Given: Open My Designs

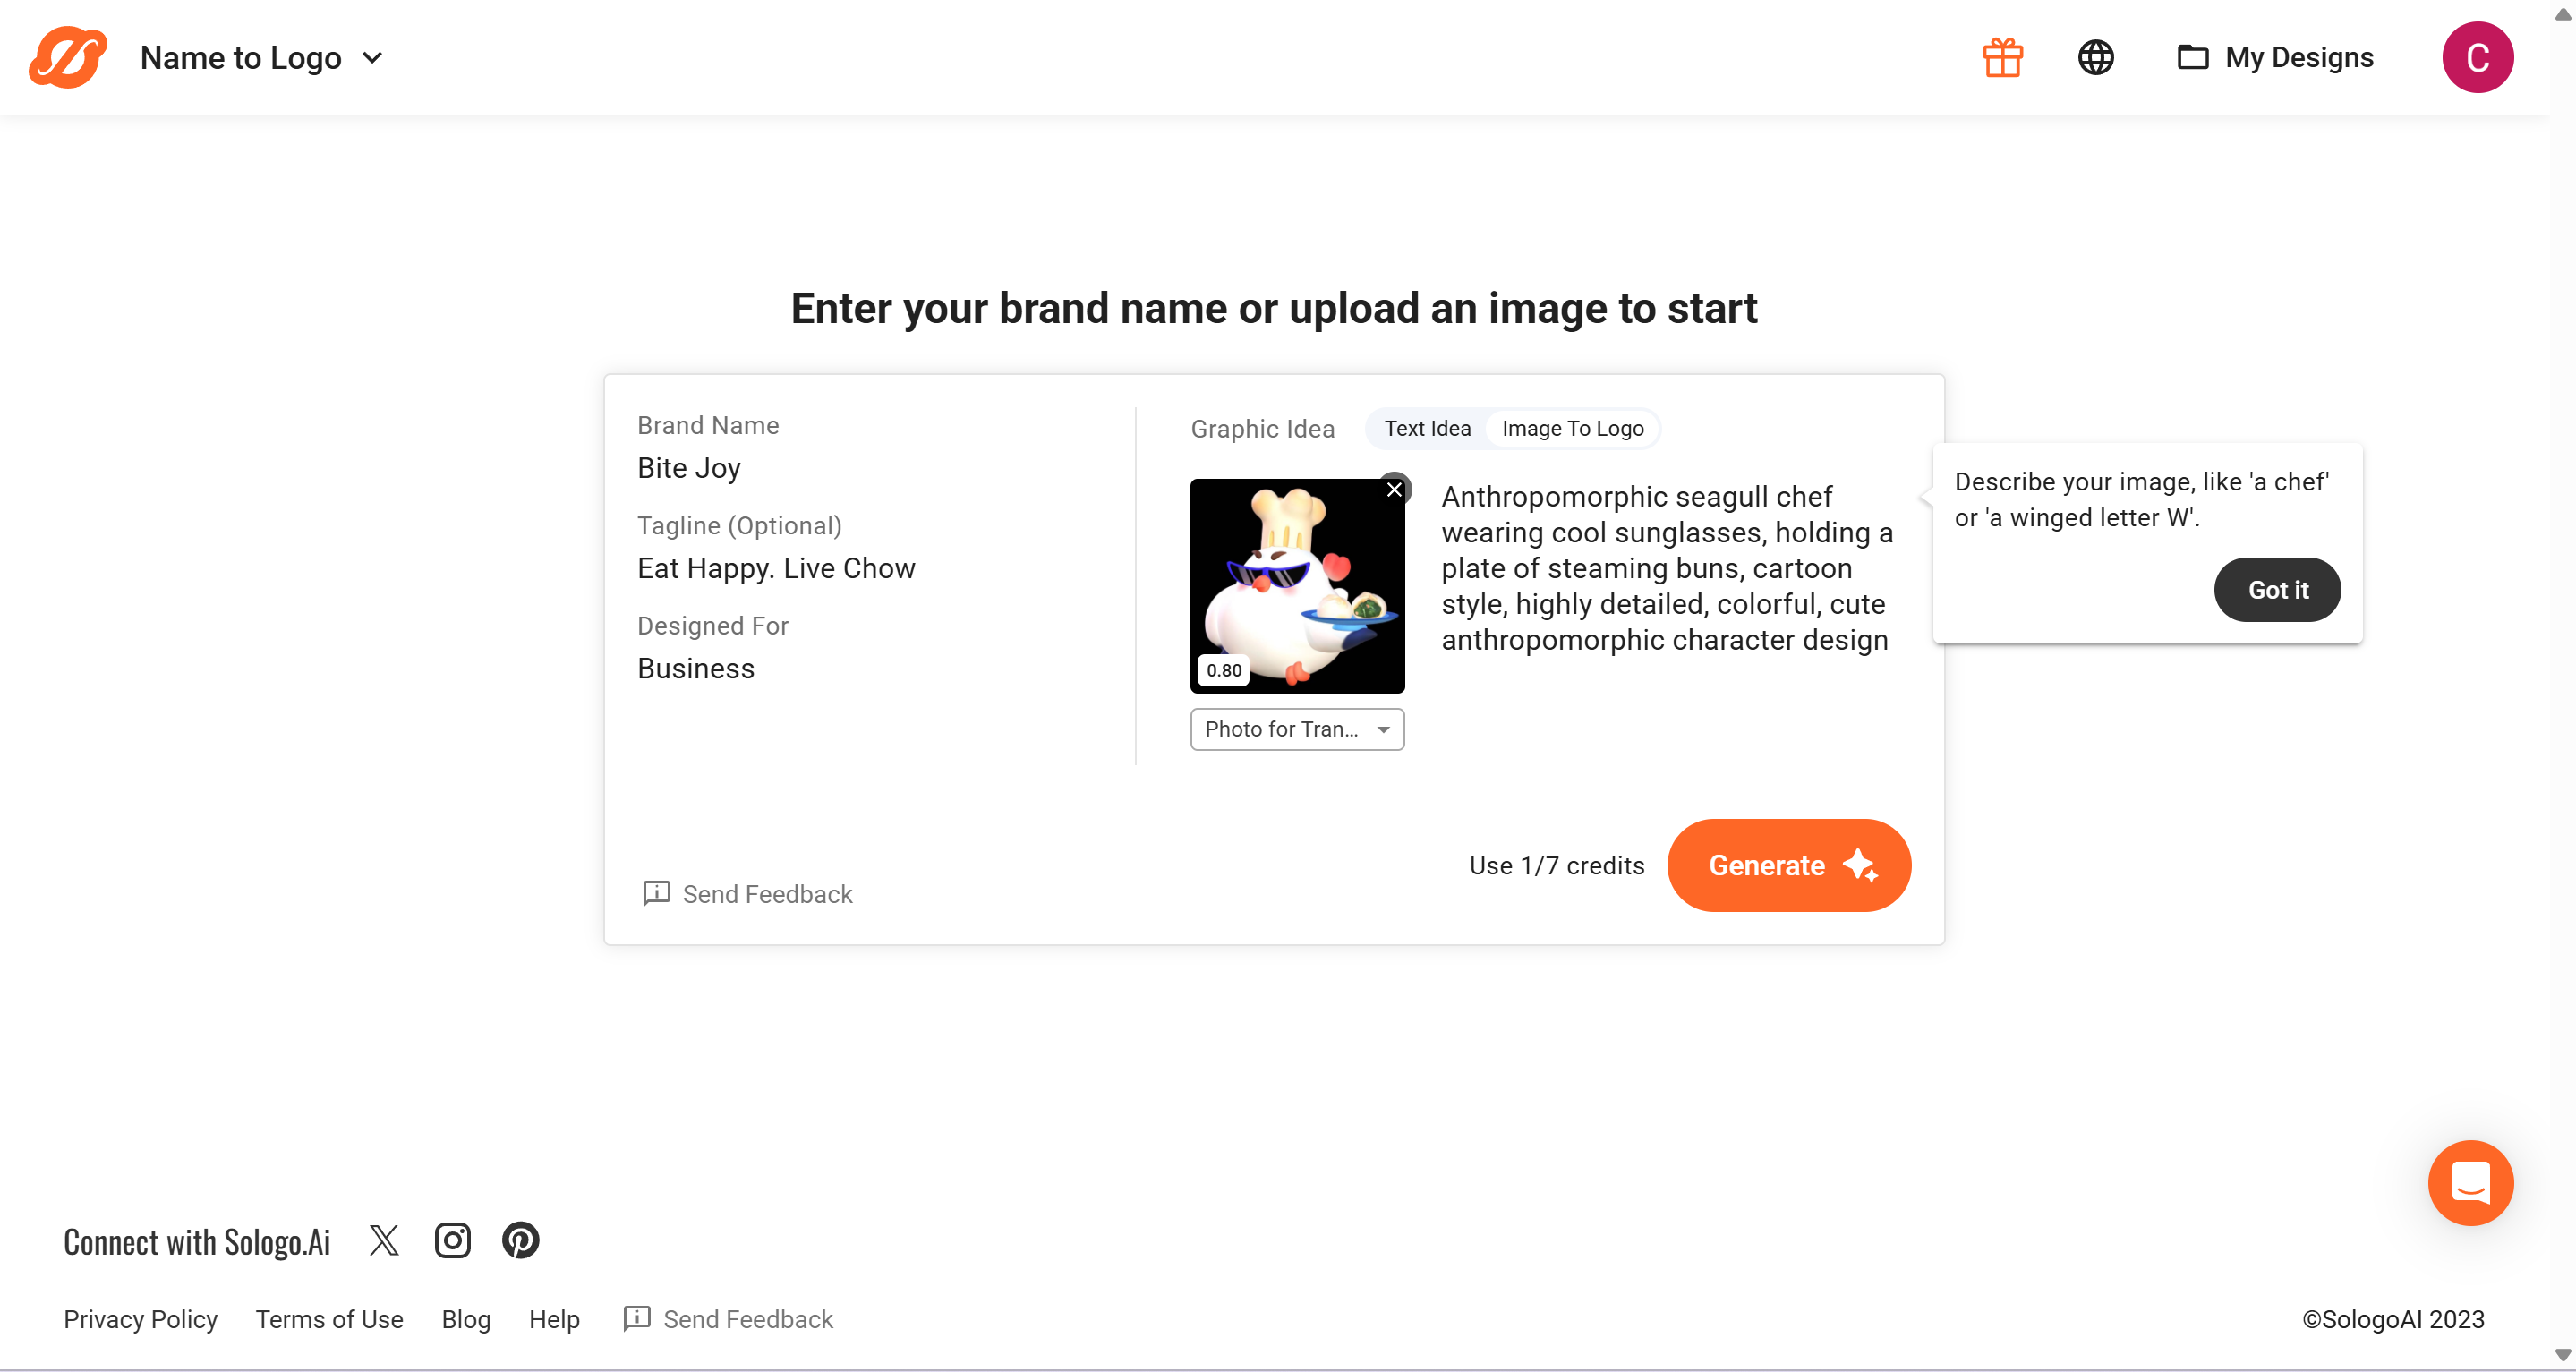Looking at the screenshot, I should coord(2276,57).
